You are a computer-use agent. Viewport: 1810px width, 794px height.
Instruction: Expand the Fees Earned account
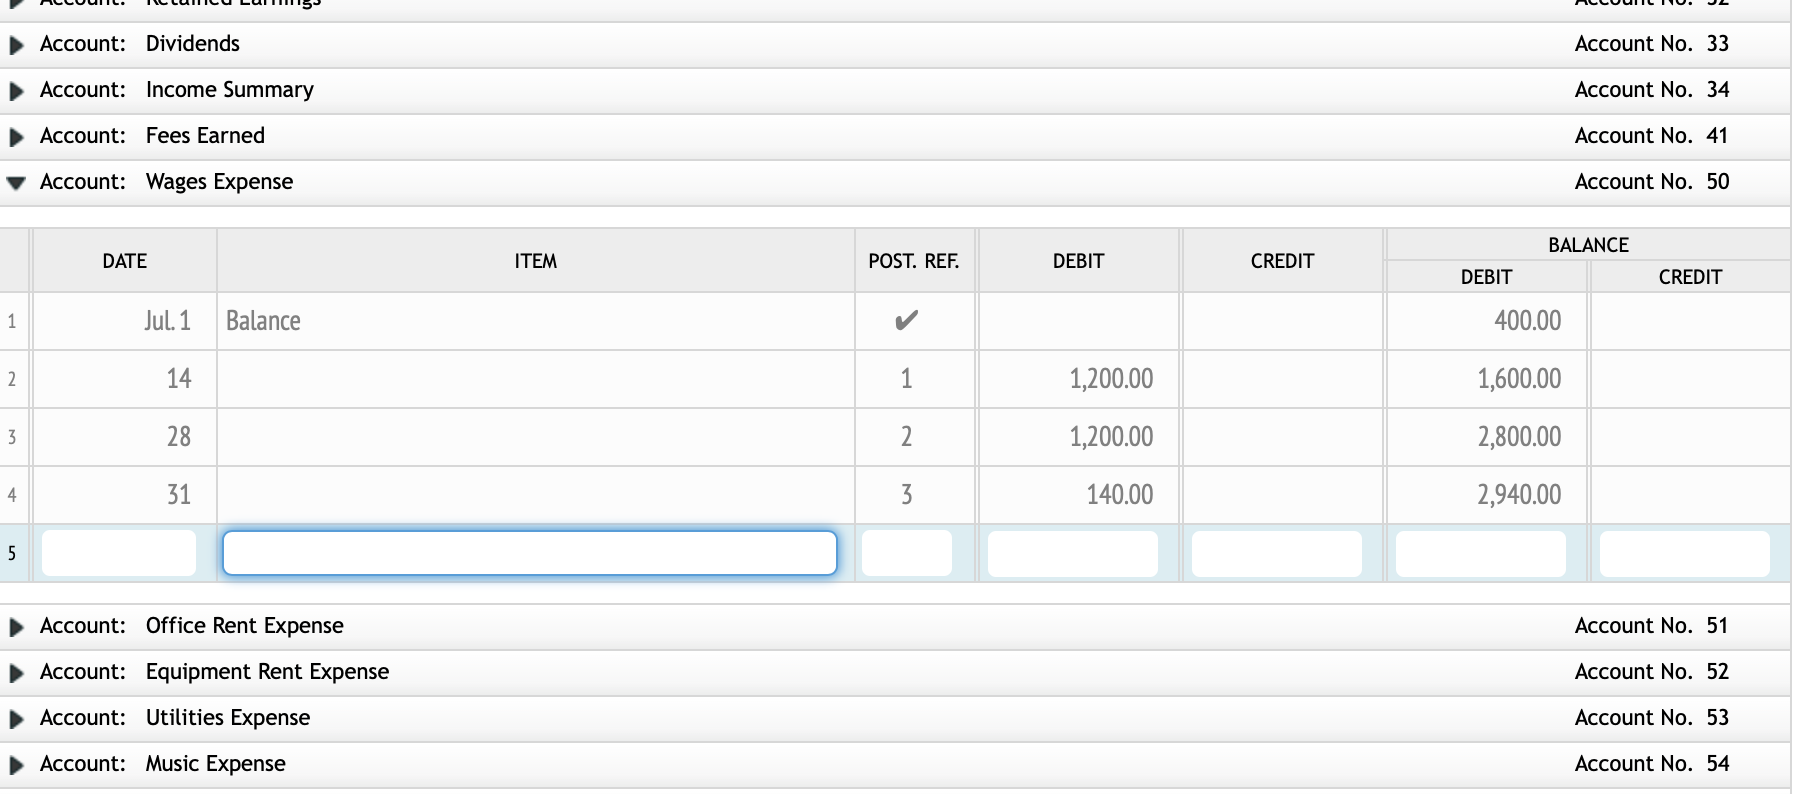[x=15, y=136]
